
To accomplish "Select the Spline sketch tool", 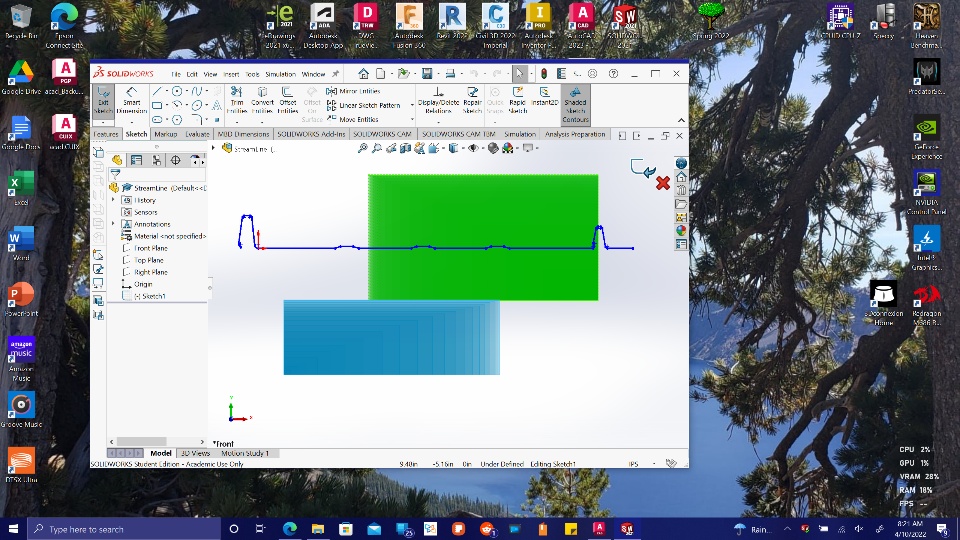I will 197,91.
